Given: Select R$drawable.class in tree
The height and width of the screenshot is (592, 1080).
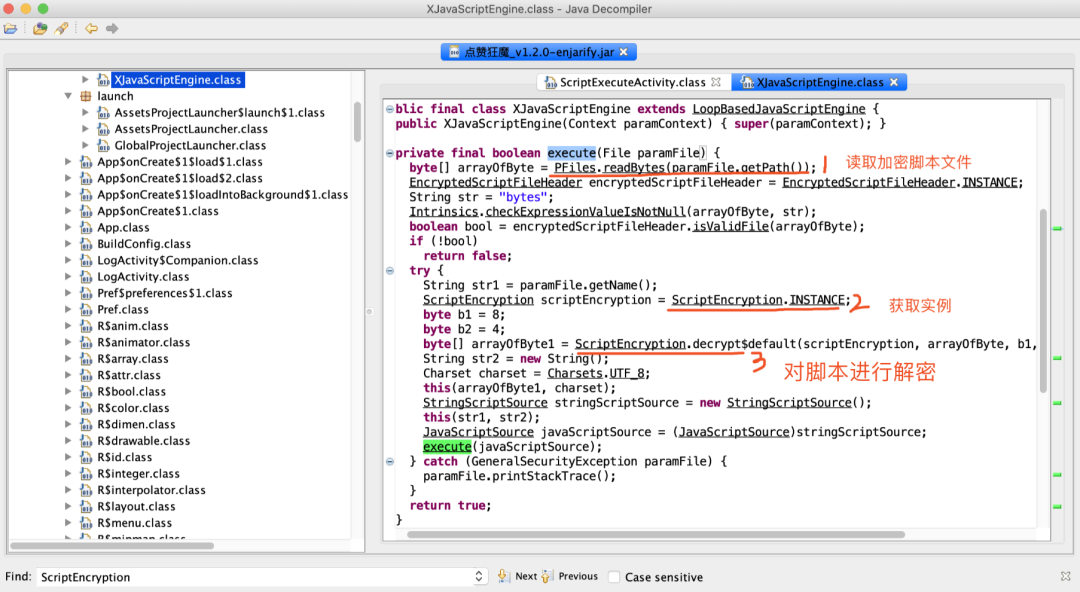Looking at the screenshot, I should coord(143,441).
